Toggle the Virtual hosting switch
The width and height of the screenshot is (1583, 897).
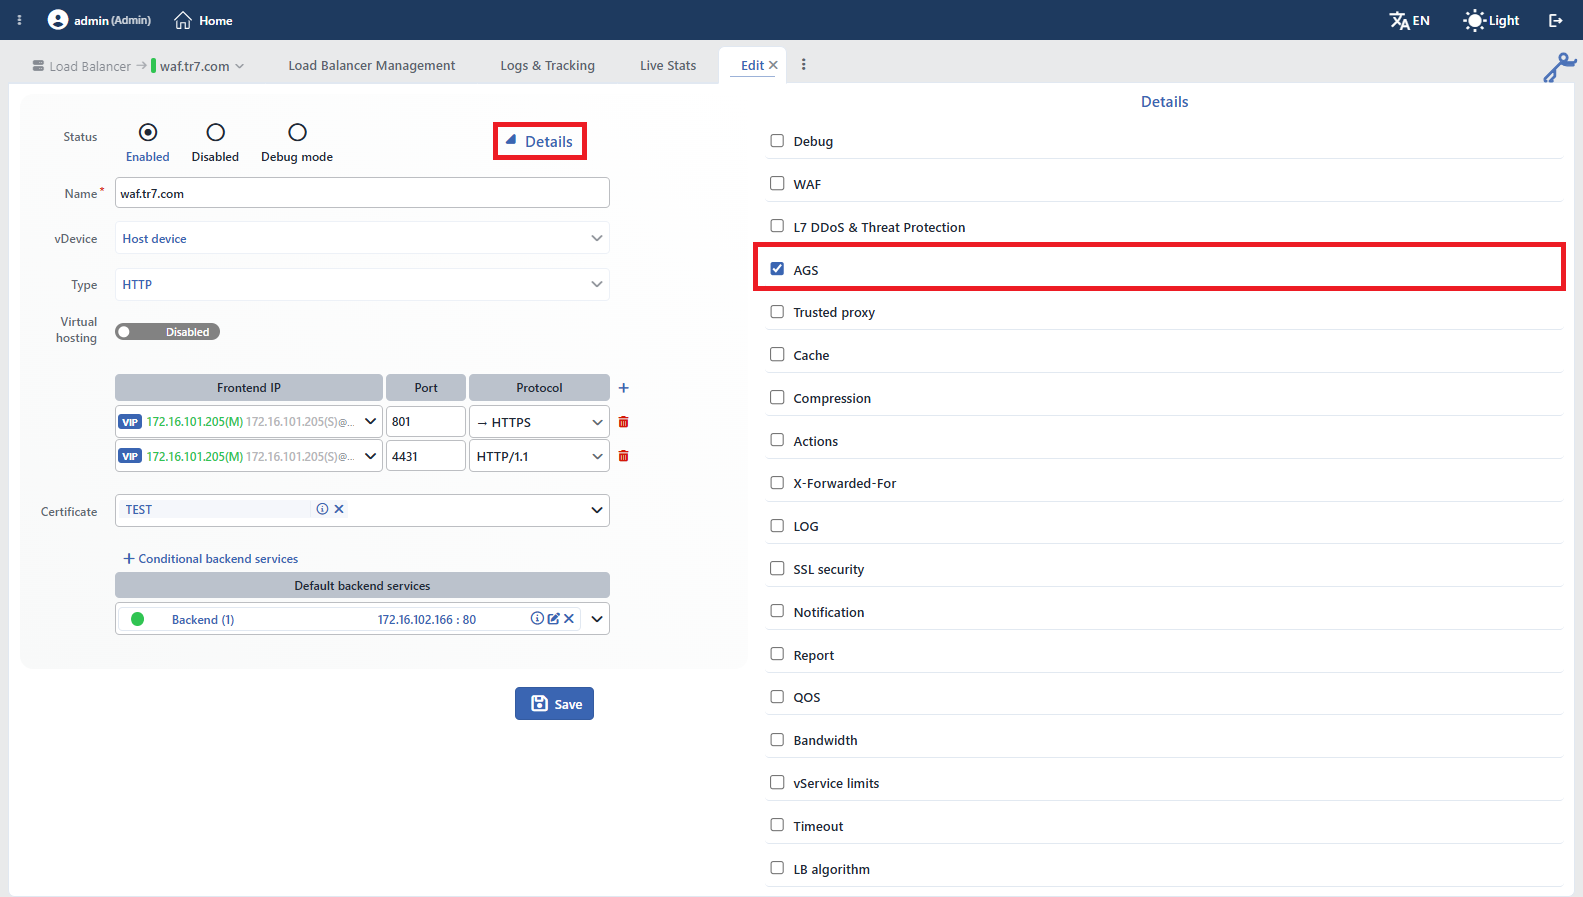167,332
